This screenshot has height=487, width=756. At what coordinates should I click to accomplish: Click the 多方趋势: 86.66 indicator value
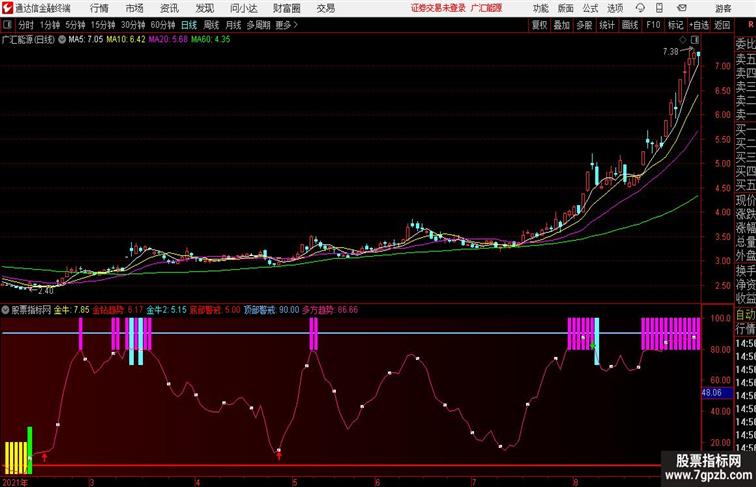[330, 310]
